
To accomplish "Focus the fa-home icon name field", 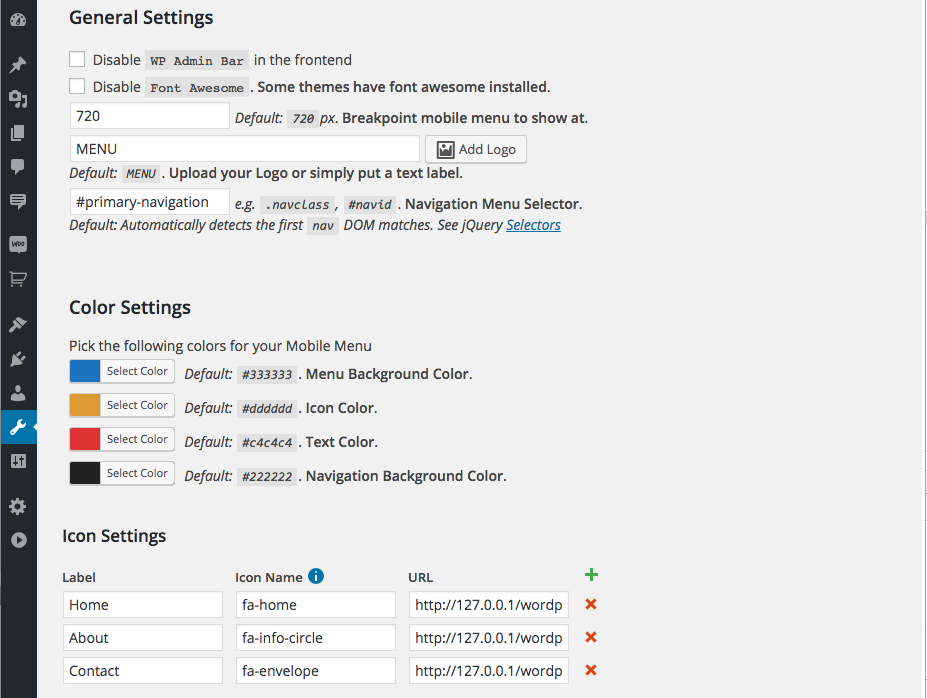I will click(316, 605).
